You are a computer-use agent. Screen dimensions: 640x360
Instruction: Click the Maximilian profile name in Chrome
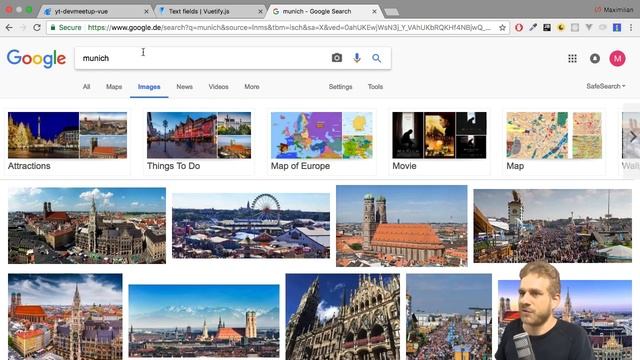[618, 9]
